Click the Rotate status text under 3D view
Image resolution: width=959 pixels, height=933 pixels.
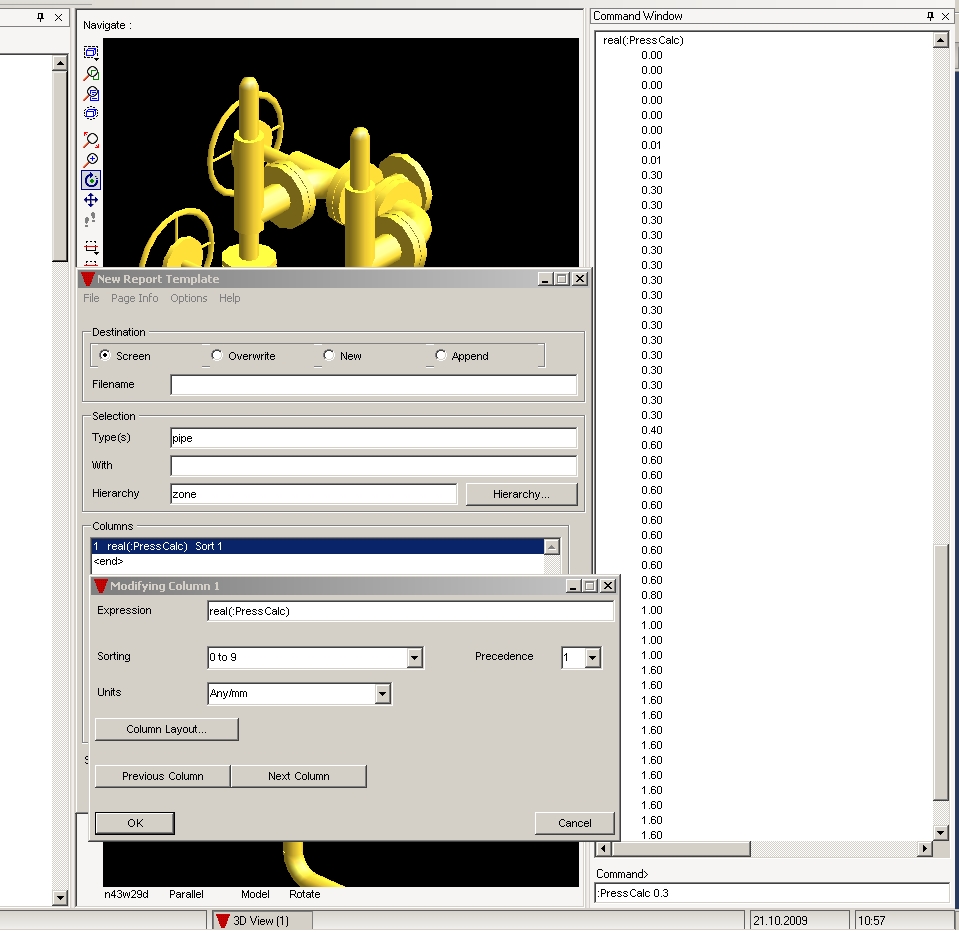(305, 894)
